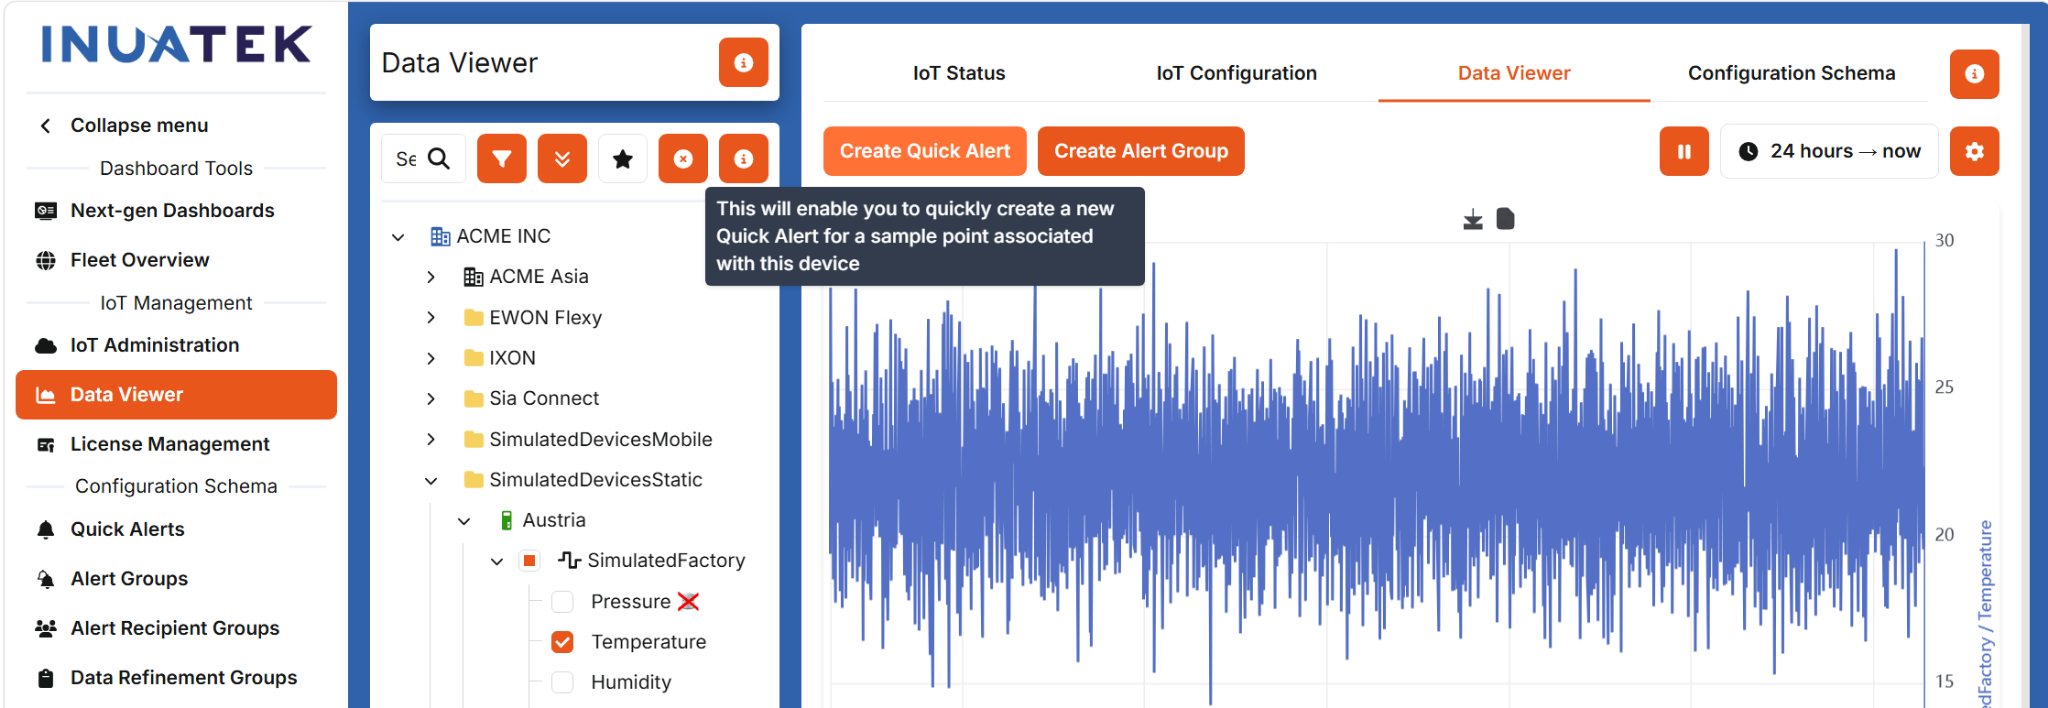Open Alert Groups page
2048x708 pixels.
click(129, 579)
